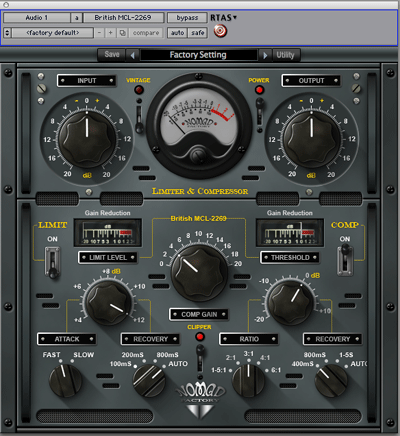Open the Factory Setting preset display

[199, 55]
